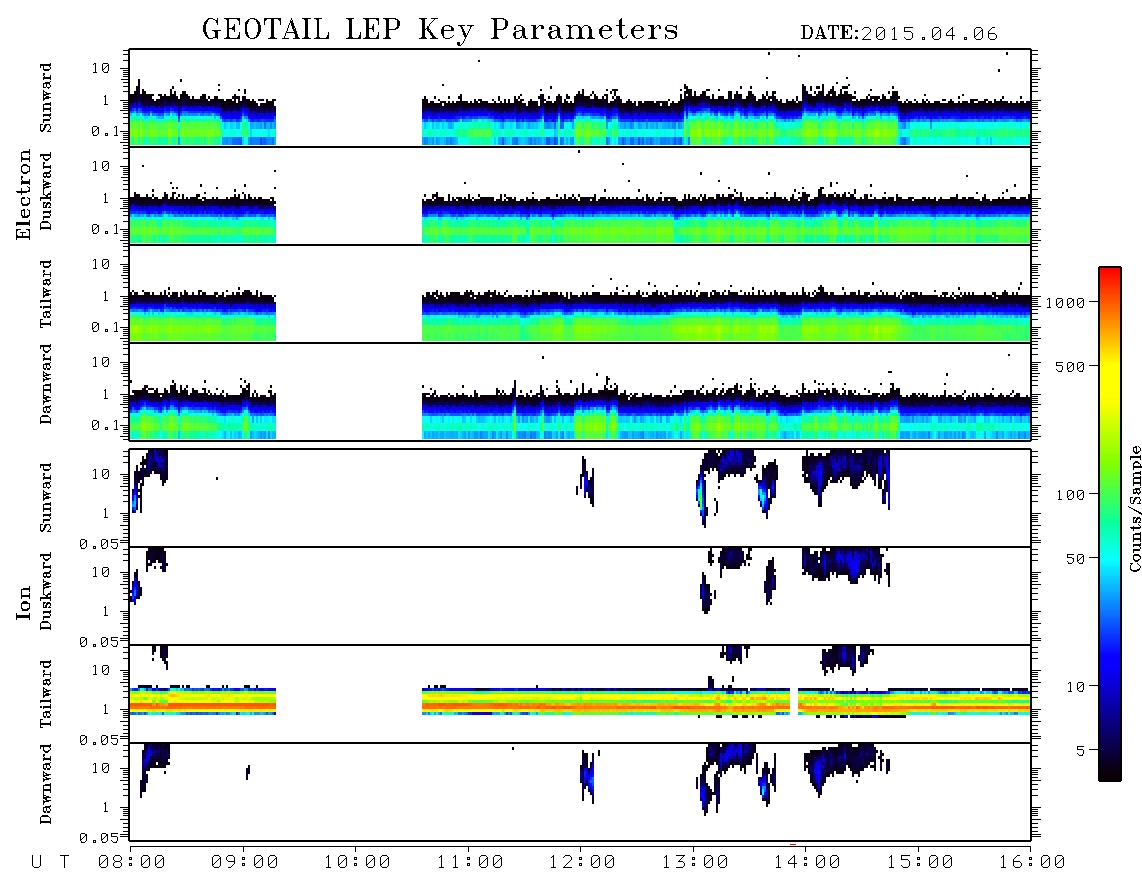
Task: Click the '15:00' time tick label
Action: [x=920, y=863]
